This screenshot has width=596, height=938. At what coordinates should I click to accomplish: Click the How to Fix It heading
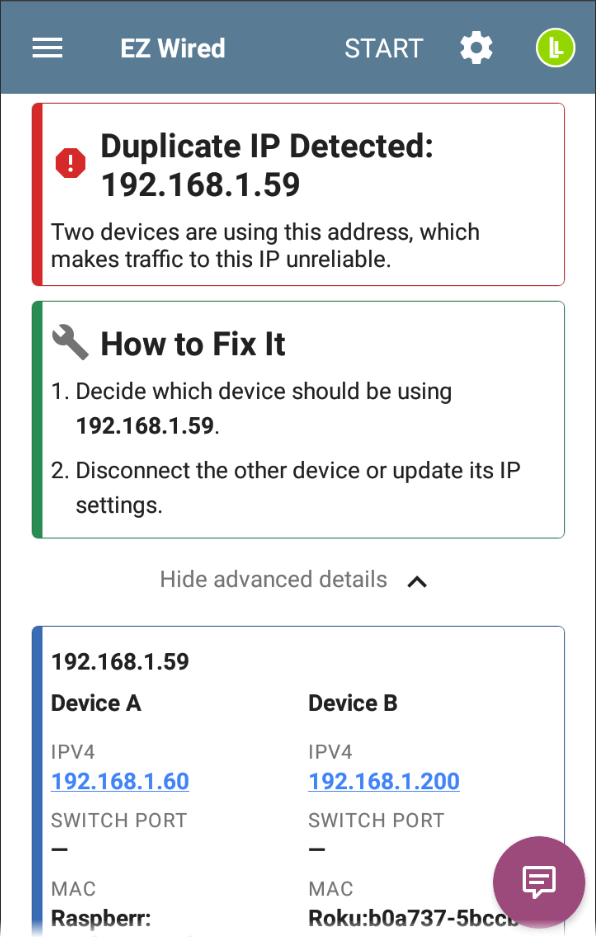(x=193, y=344)
